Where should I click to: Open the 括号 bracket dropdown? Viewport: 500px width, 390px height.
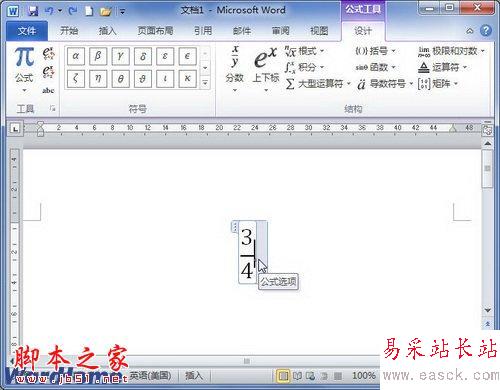click(x=375, y=51)
